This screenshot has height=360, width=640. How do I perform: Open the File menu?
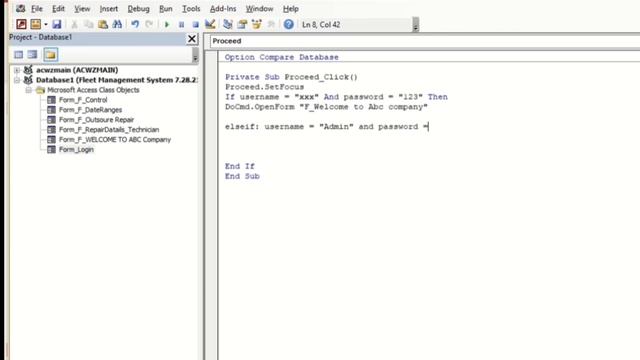coord(37,9)
